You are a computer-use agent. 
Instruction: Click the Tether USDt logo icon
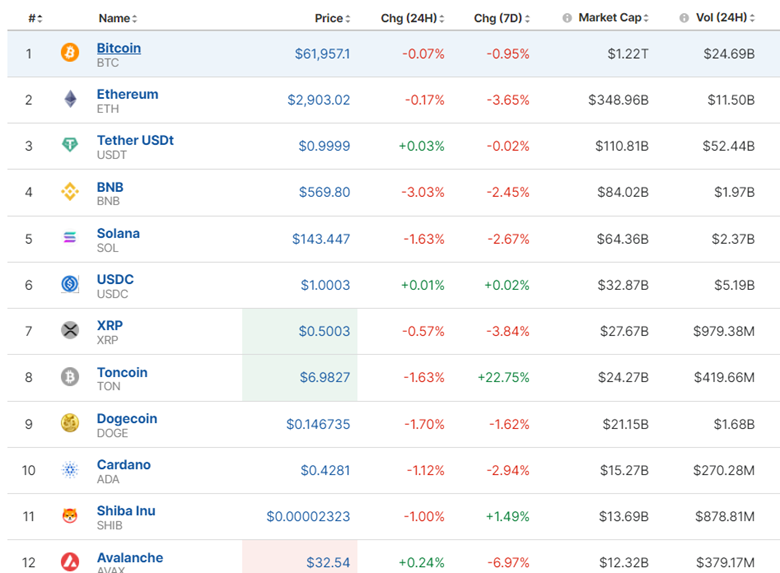[x=70, y=145]
